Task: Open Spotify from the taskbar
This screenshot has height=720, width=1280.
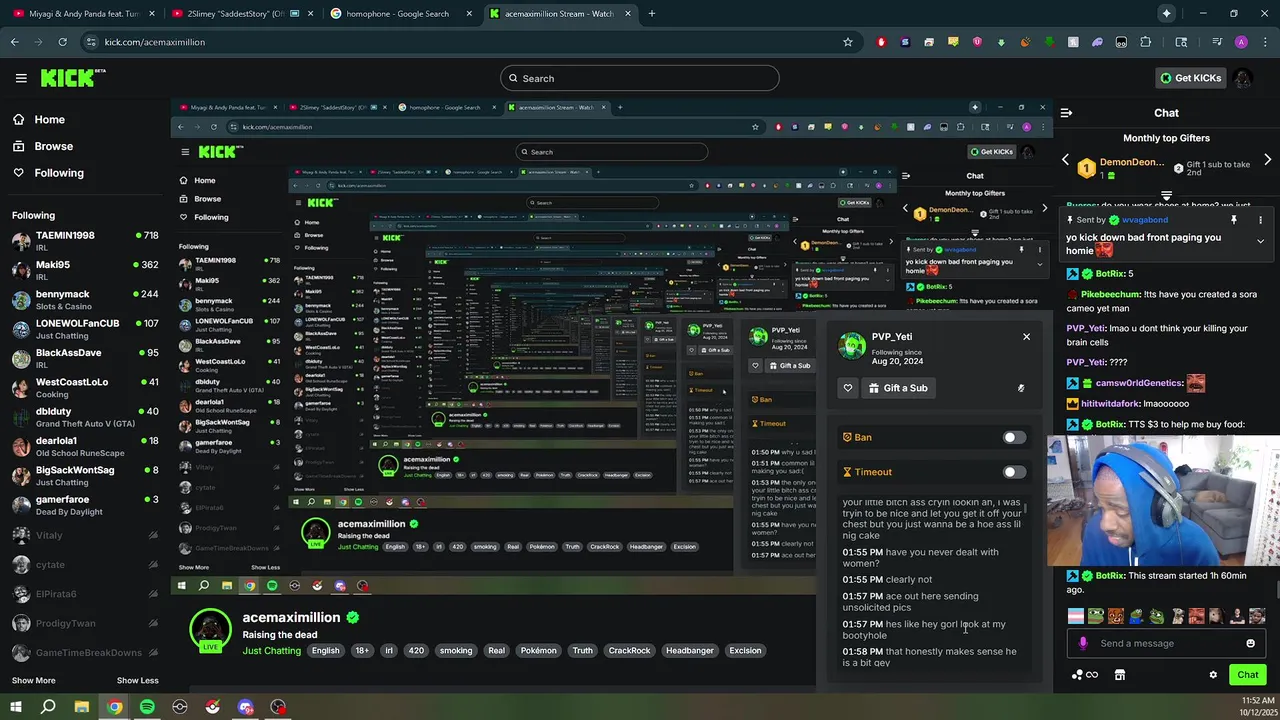Action: [x=147, y=707]
